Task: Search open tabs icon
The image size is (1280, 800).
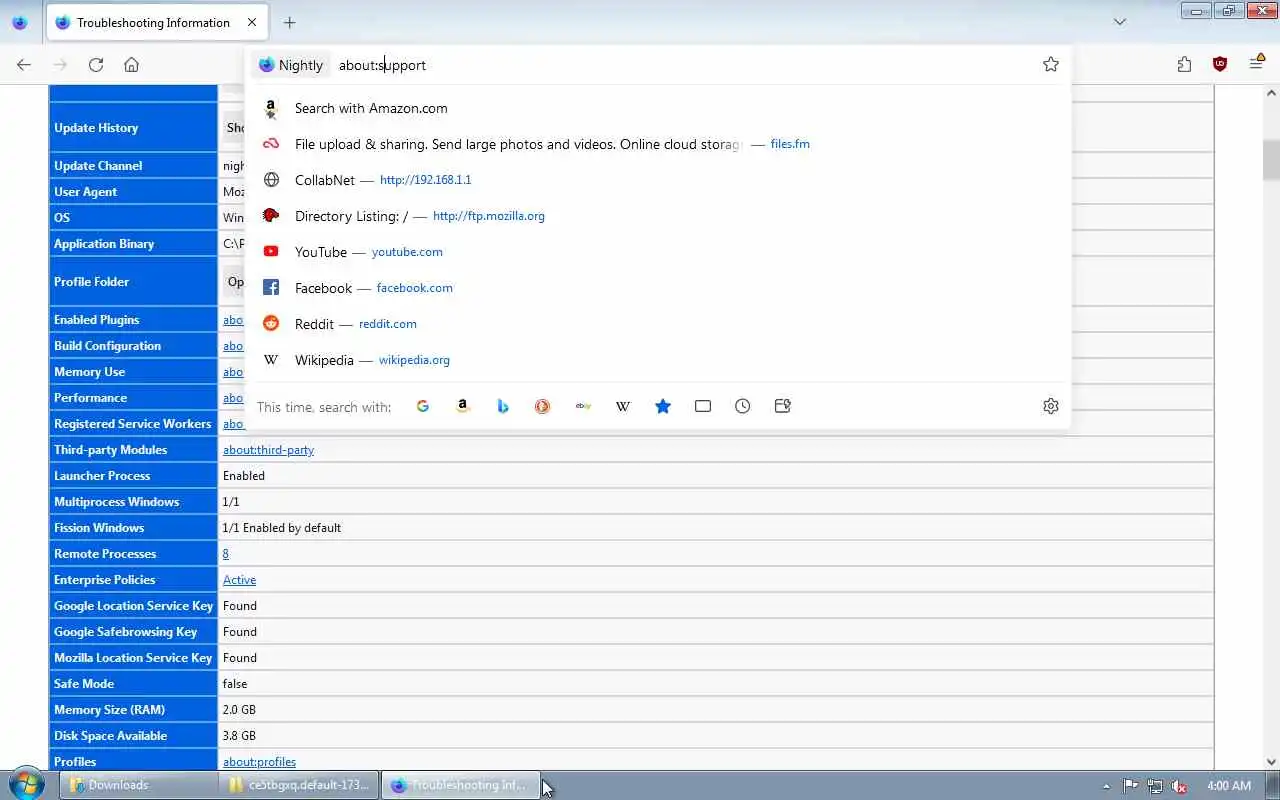Action: tap(703, 406)
